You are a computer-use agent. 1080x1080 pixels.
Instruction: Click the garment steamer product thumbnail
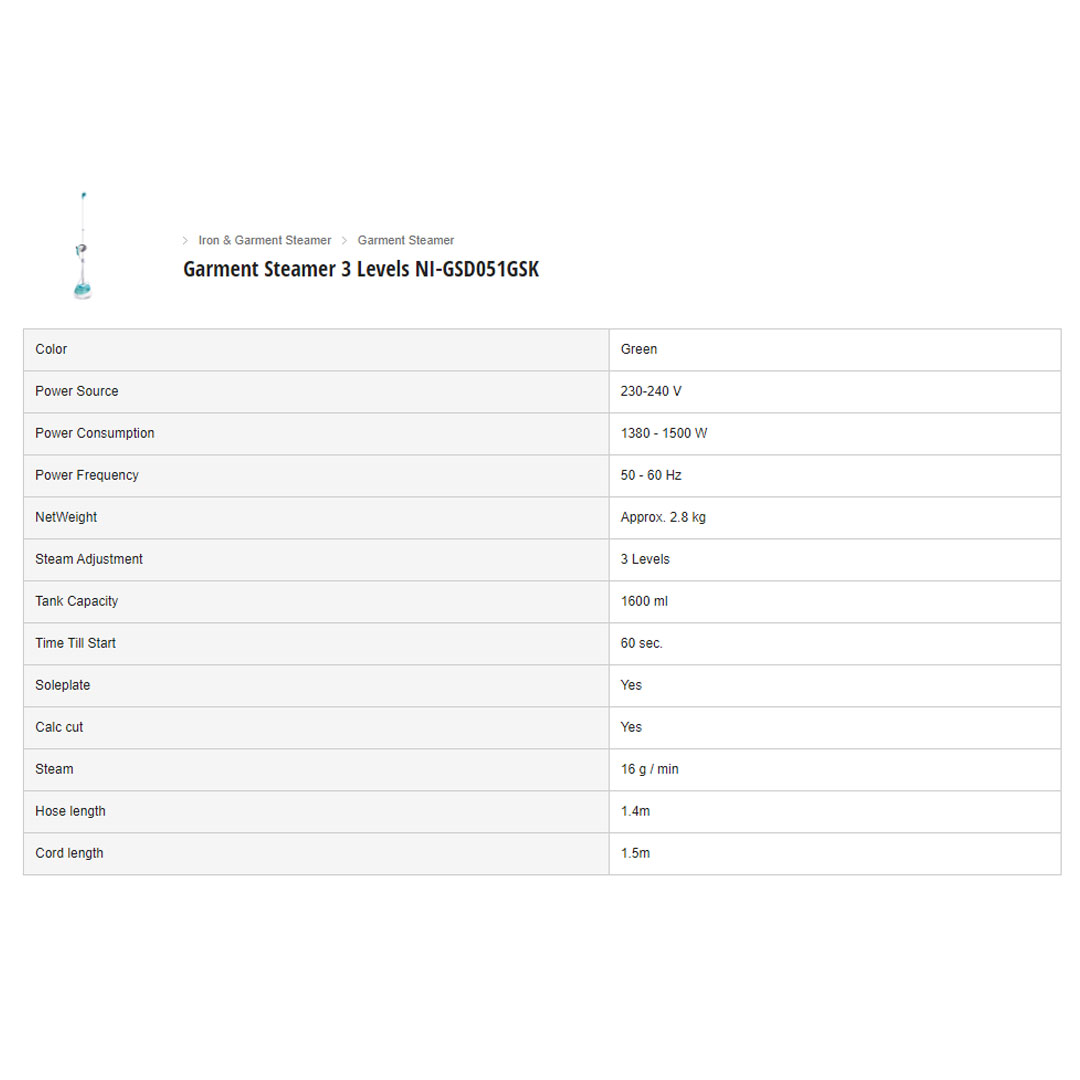pyautogui.click(x=82, y=246)
